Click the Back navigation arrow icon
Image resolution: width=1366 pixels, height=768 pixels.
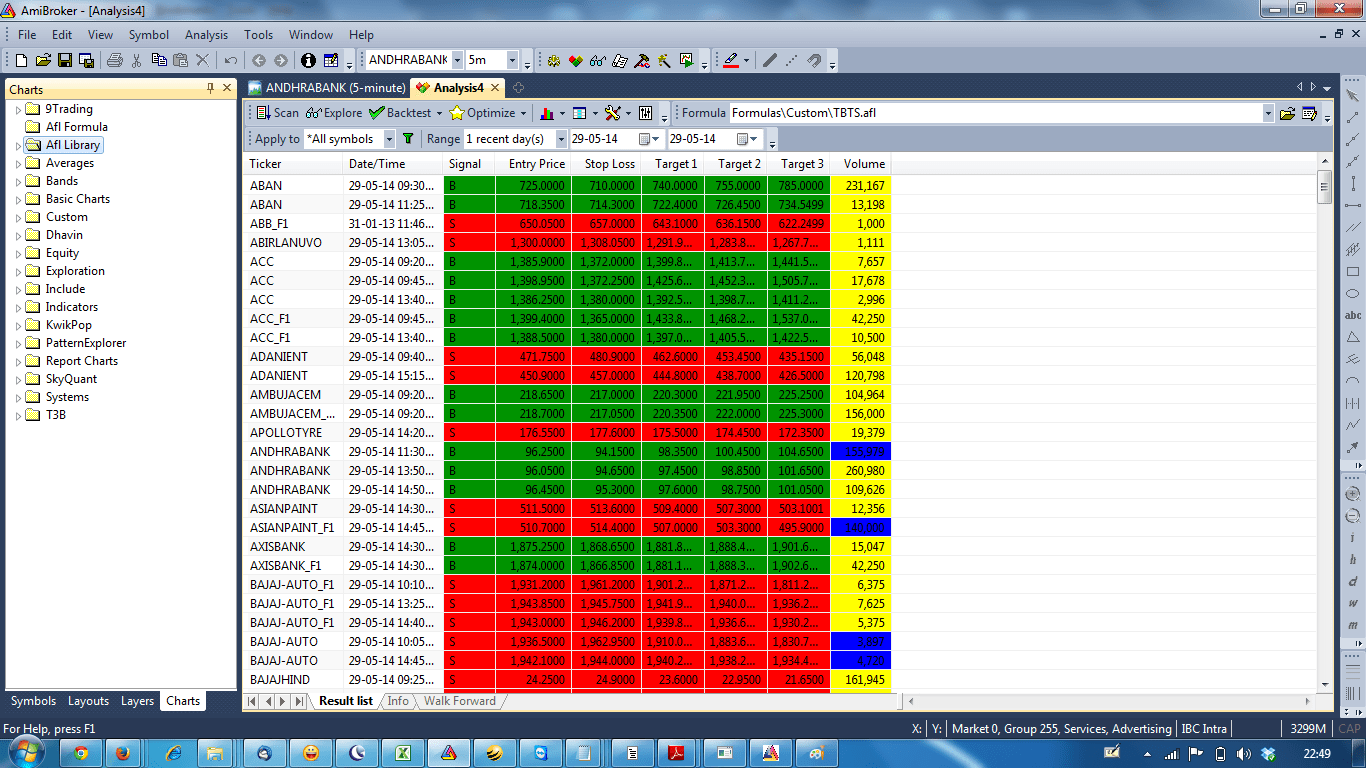pyautogui.click(x=259, y=60)
